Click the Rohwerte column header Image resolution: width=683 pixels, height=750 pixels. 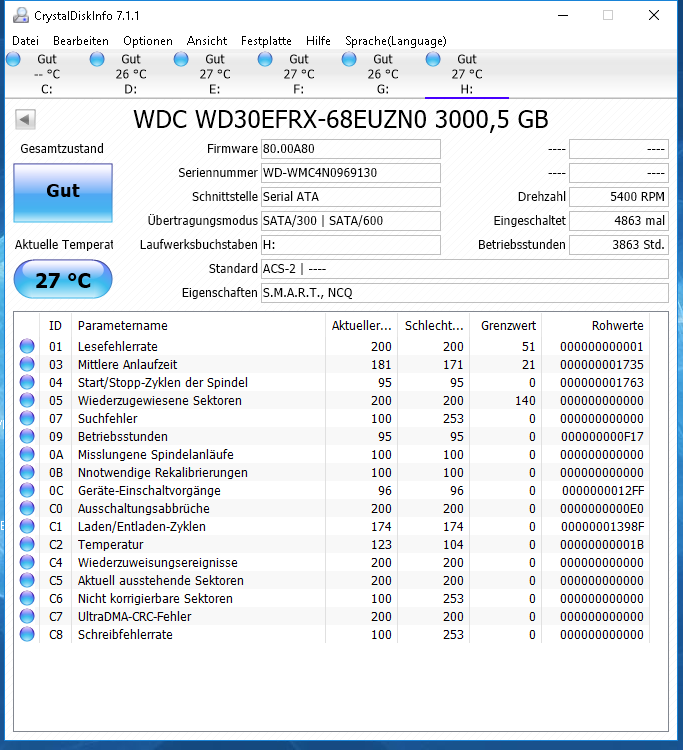tap(617, 326)
